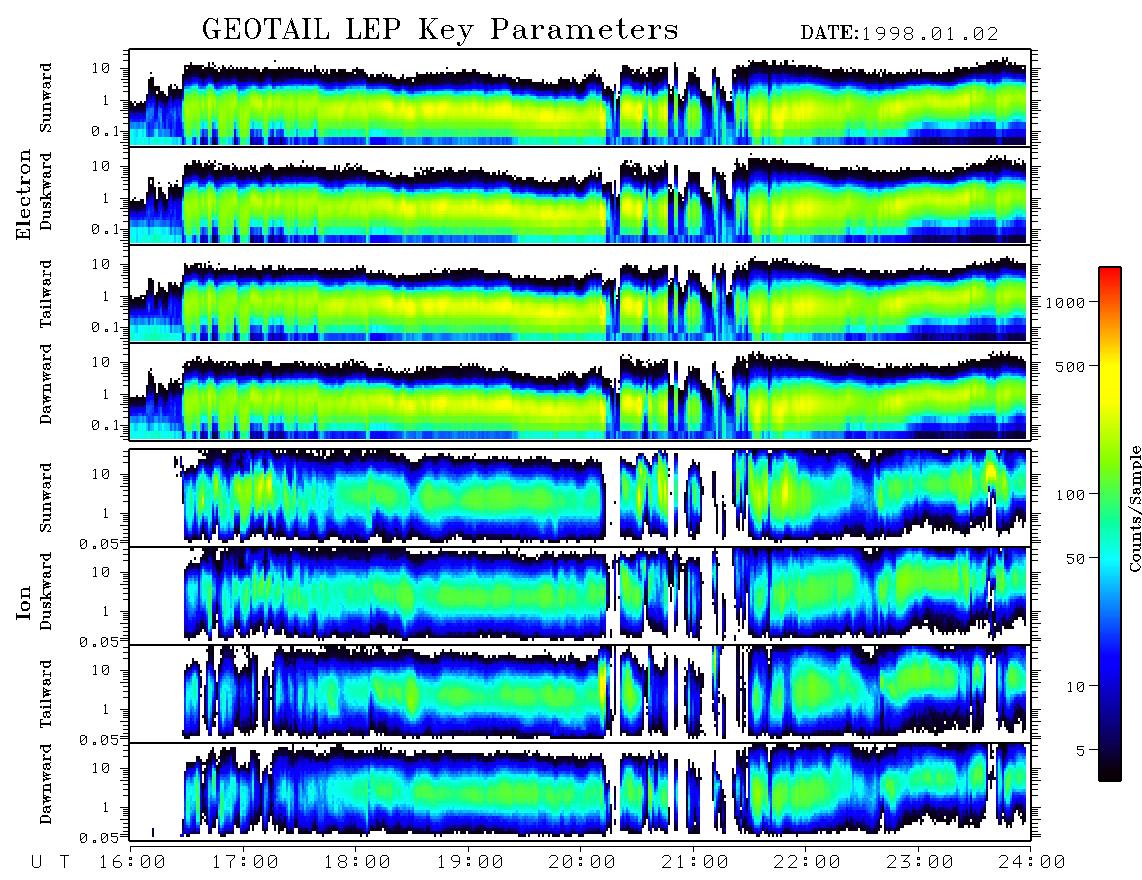Click the 1000 colorbar tick label

(1064, 303)
